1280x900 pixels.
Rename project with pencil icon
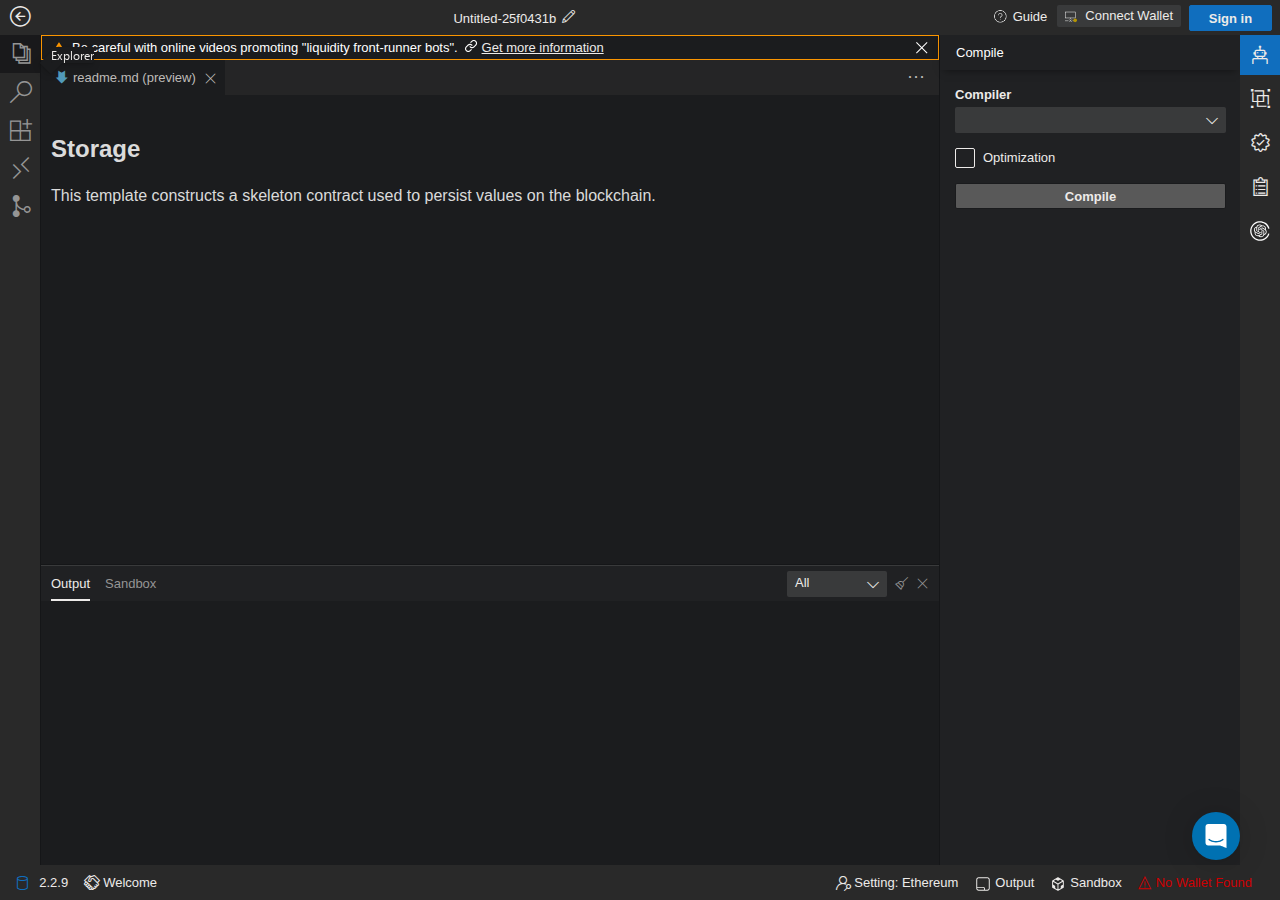(569, 17)
